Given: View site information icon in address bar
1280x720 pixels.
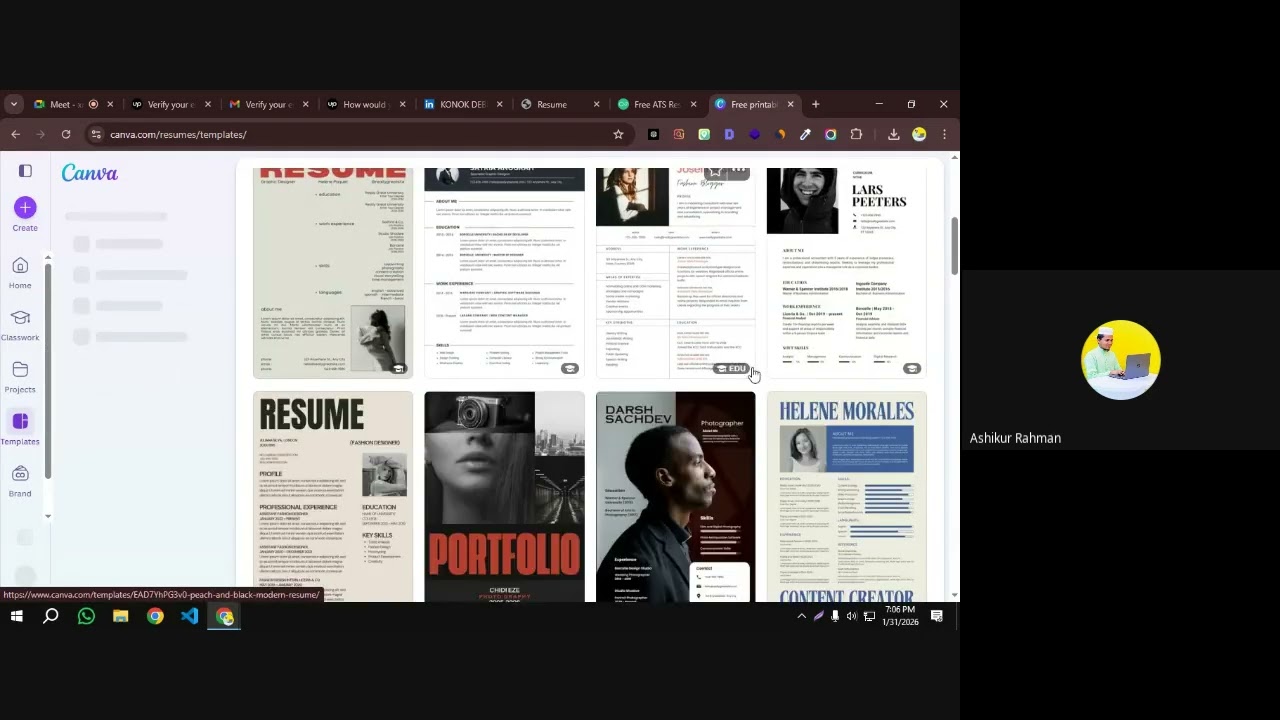Looking at the screenshot, I should tap(96, 134).
